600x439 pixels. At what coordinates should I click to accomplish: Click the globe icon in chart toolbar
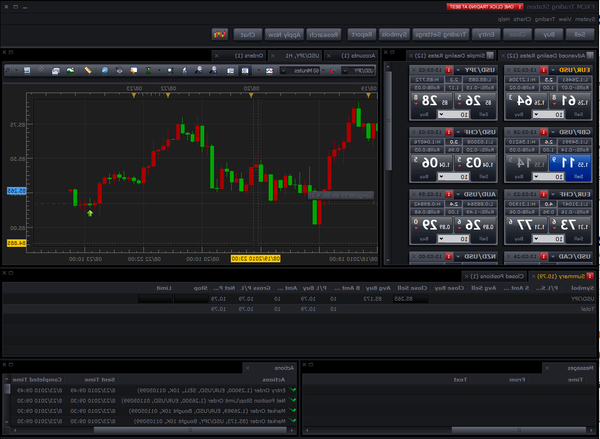click(x=104, y=71)
